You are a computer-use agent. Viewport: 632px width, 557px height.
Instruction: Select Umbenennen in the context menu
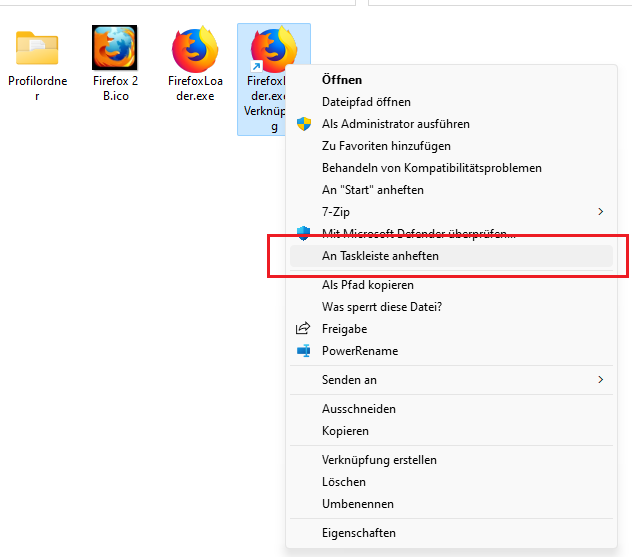coord(357,504)
